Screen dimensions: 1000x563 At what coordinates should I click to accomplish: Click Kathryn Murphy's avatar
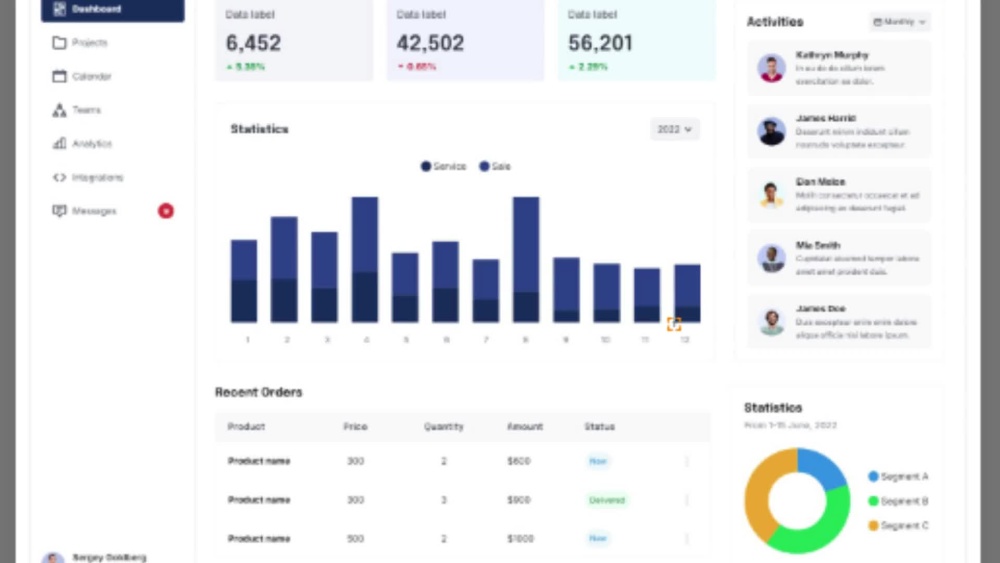click(x=771, y=68)
